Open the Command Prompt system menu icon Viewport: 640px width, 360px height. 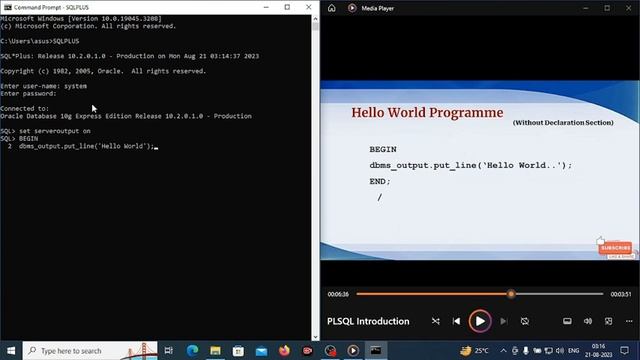(x=7, y=7)
